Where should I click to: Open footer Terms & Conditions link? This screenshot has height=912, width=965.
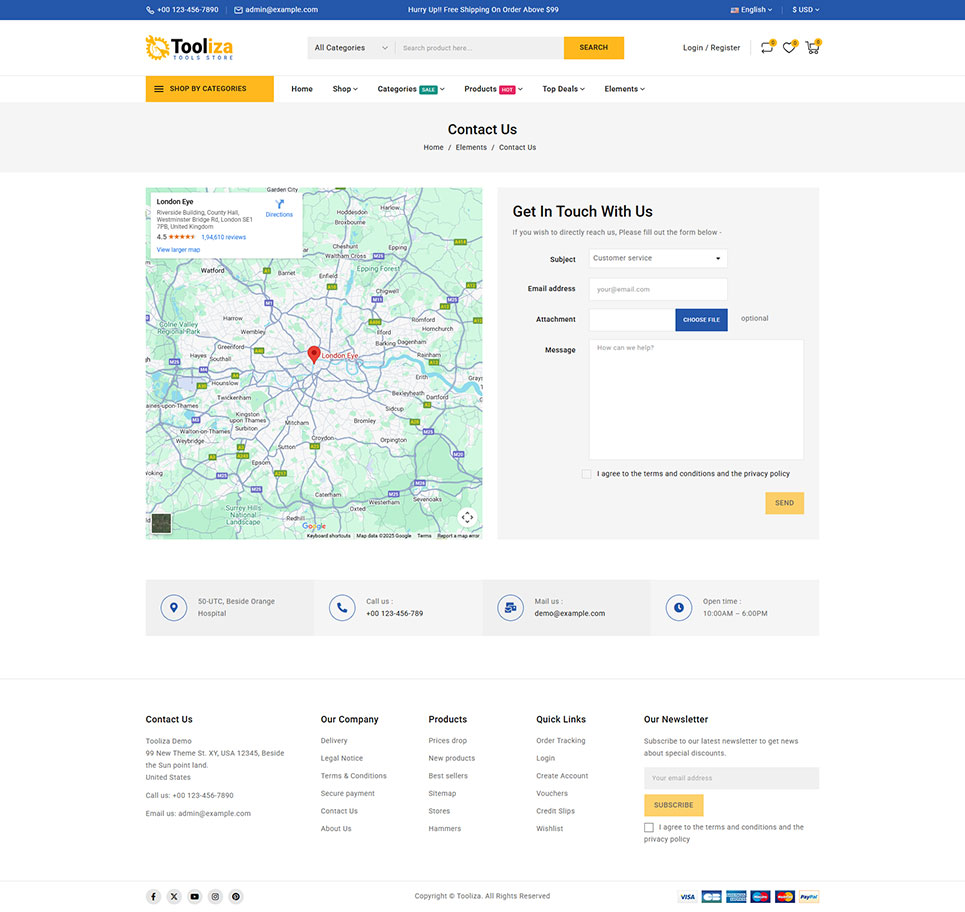[353, 776]
